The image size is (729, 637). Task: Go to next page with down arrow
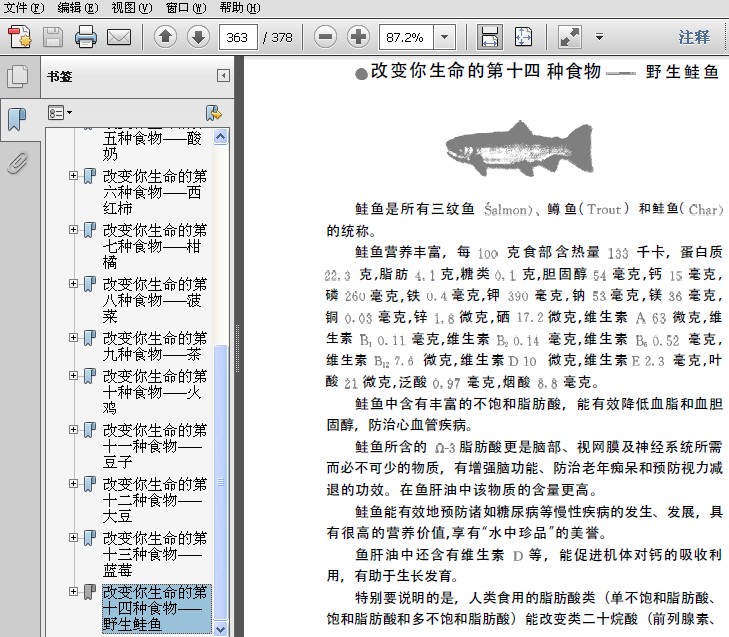pyautogui.click(x=198, y=38)
